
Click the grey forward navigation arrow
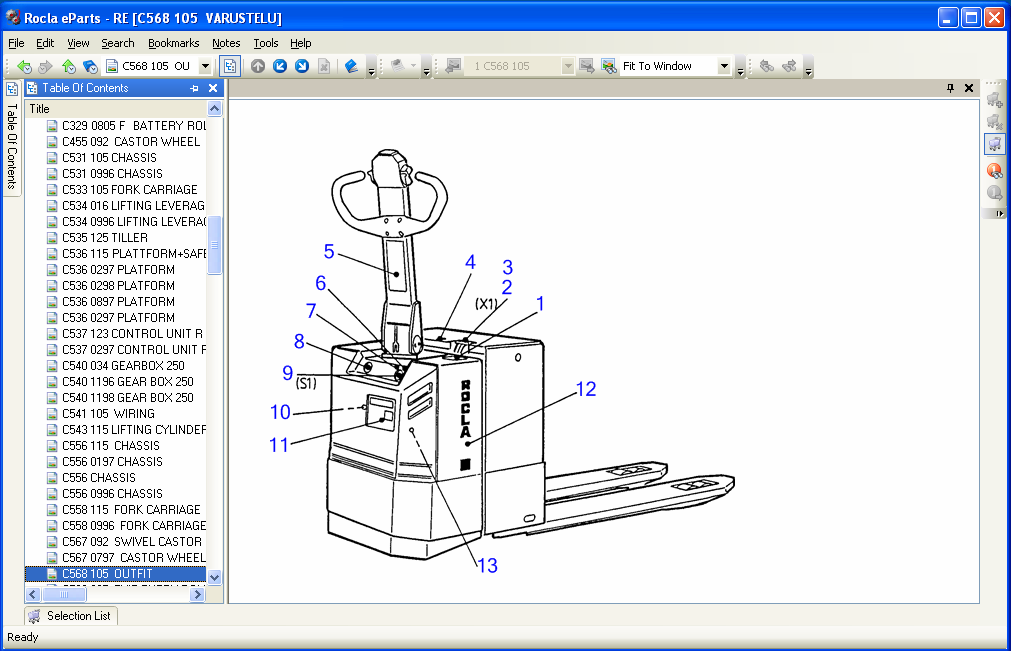45,66
